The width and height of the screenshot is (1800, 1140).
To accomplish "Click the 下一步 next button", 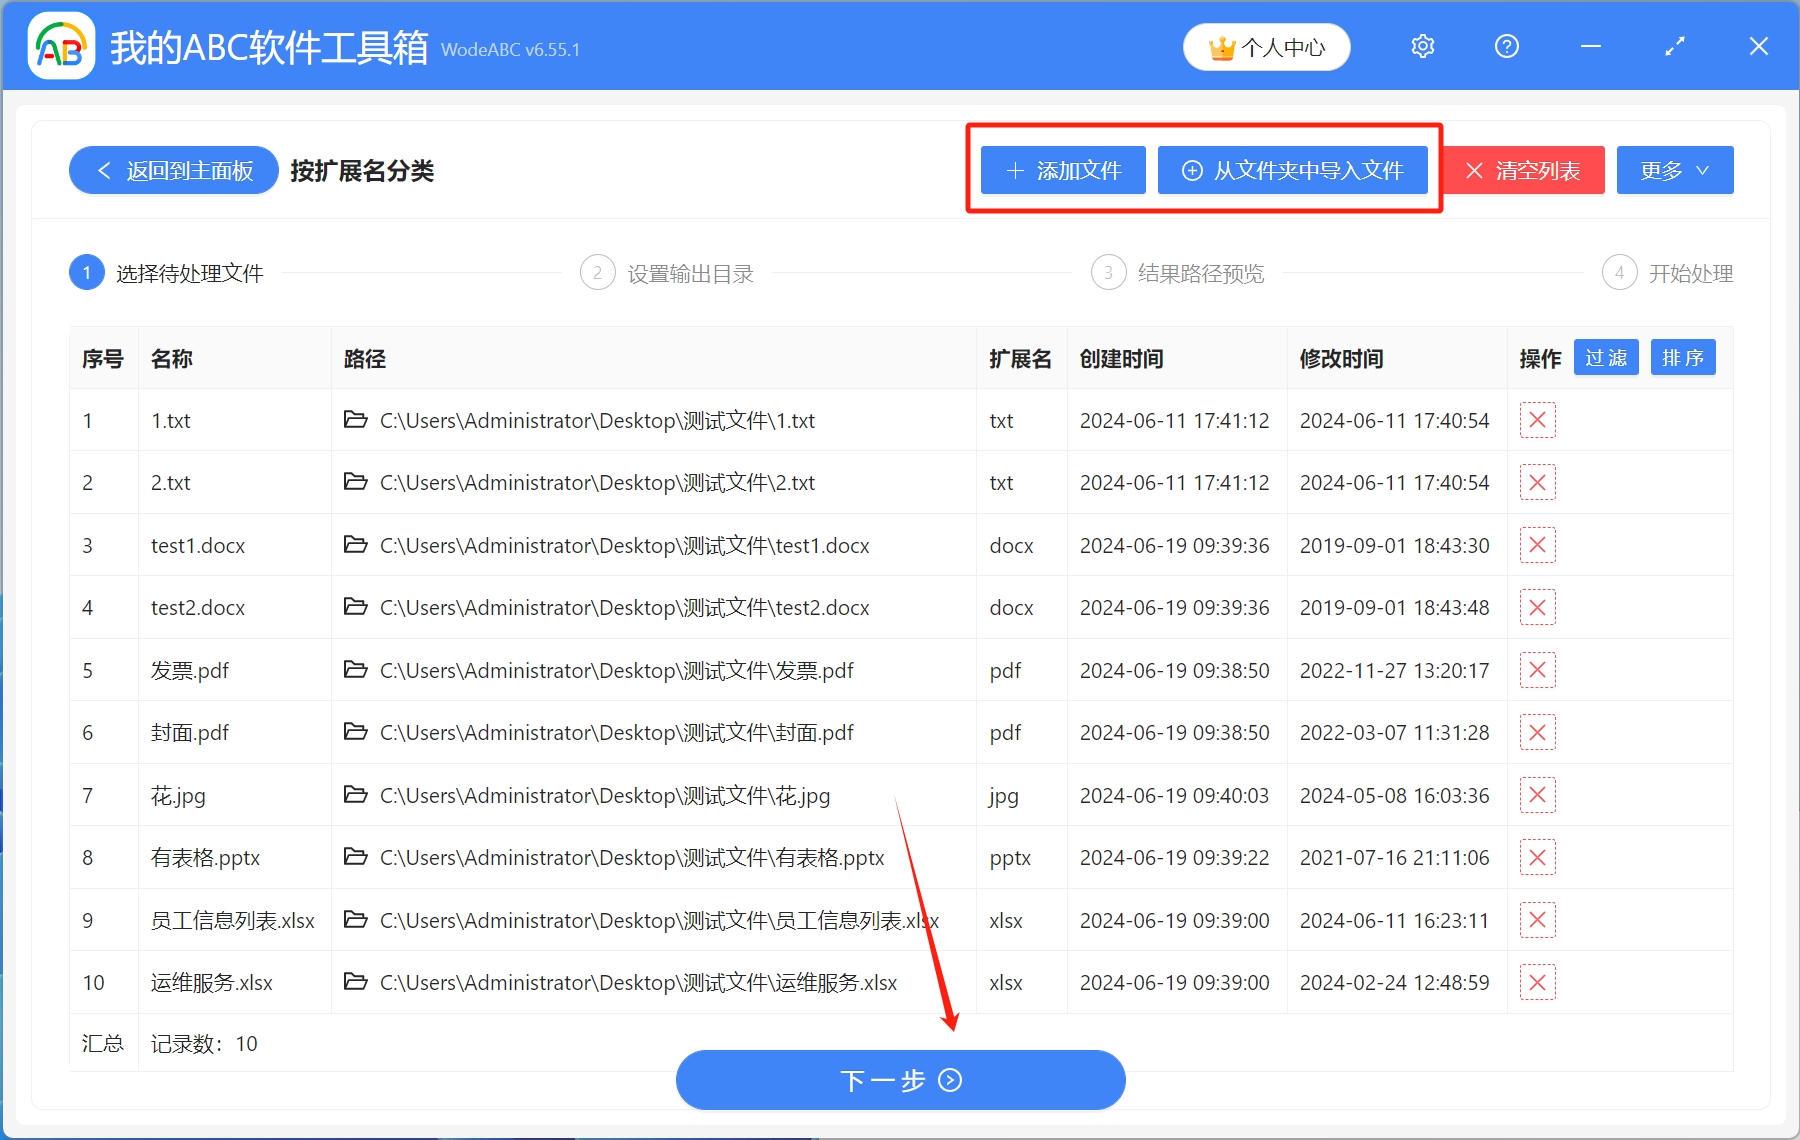I will [x=899, y=1080].
